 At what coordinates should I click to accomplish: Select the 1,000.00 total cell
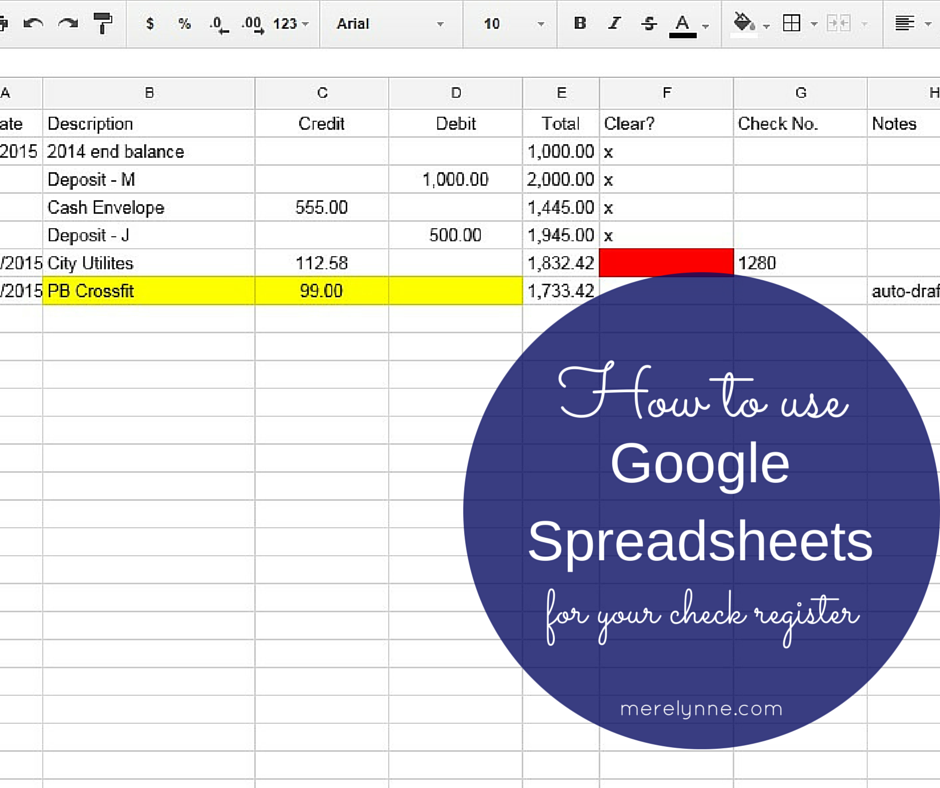(x=561, y=151)
